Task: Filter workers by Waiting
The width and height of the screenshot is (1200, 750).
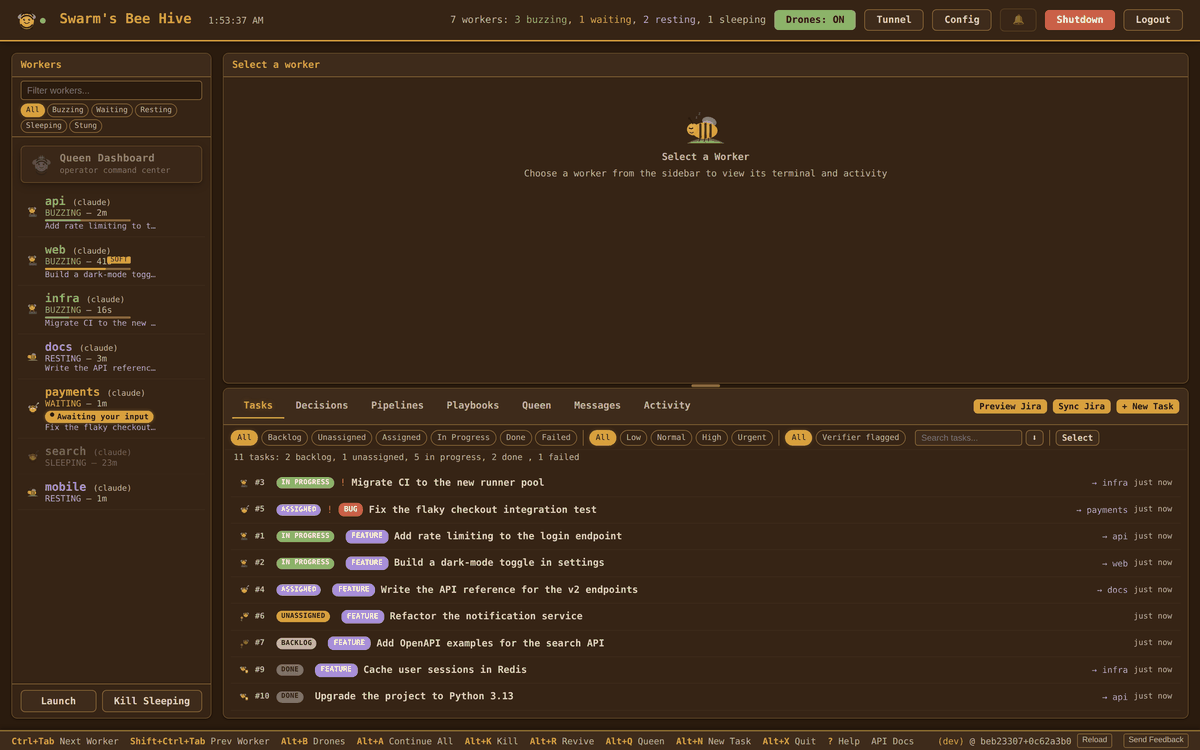Action: pyautogui.click(x=112, y=110)
